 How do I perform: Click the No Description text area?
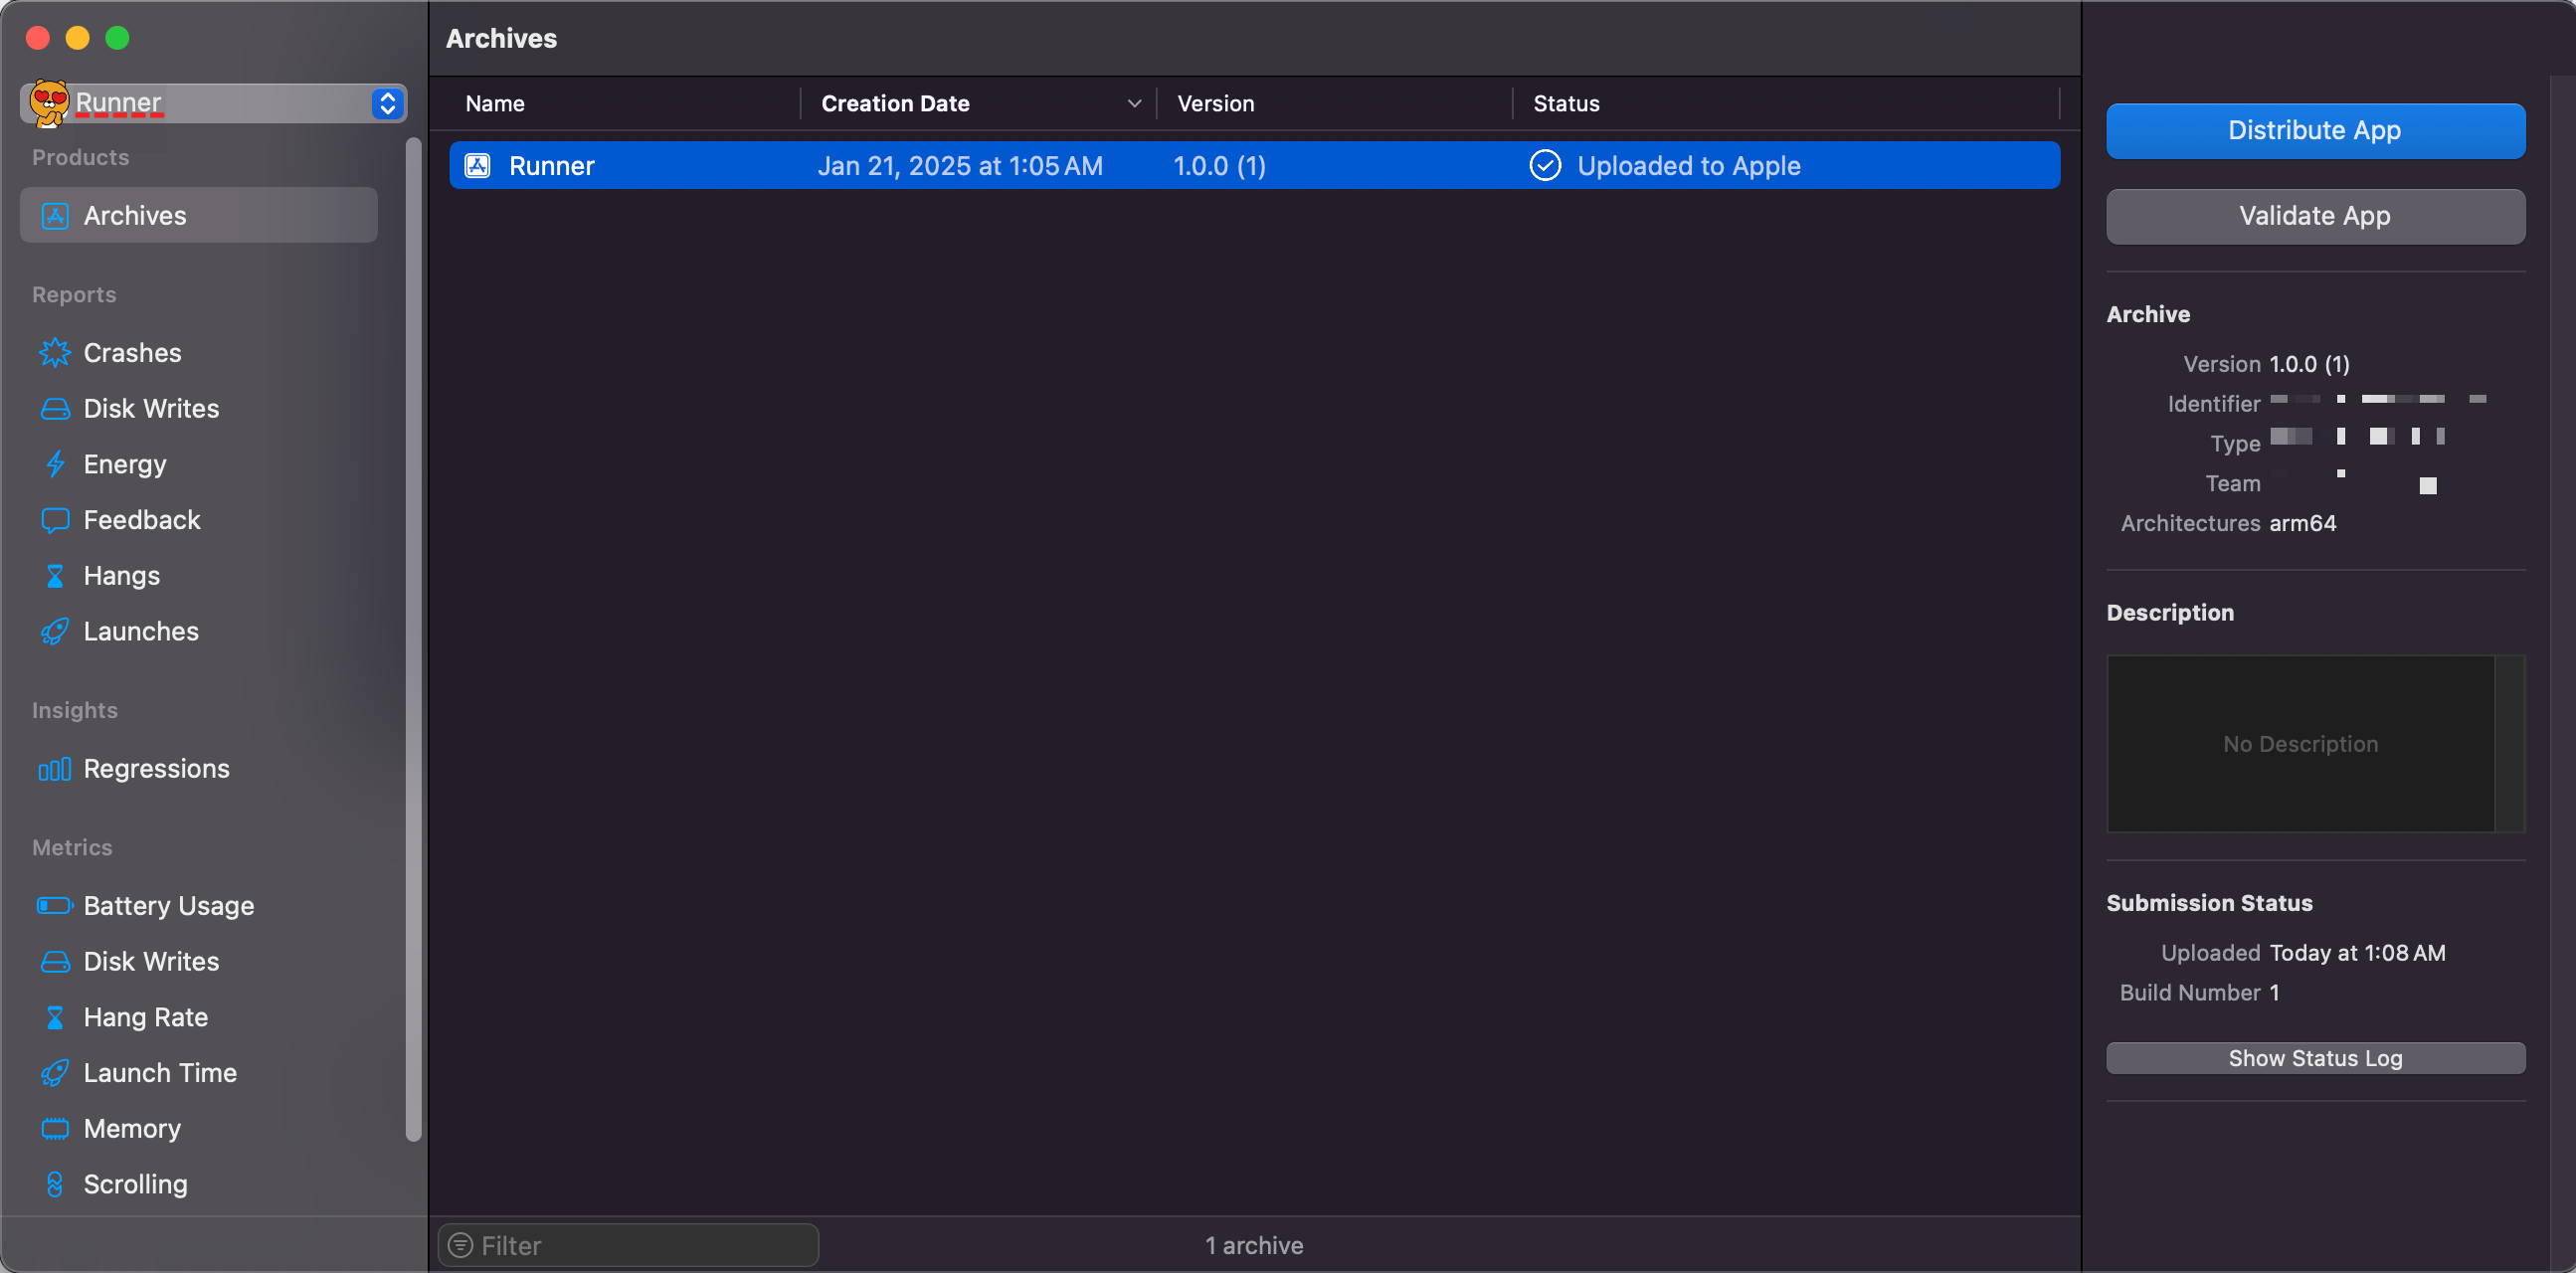pyautogui.click(x=2300, y=744)
